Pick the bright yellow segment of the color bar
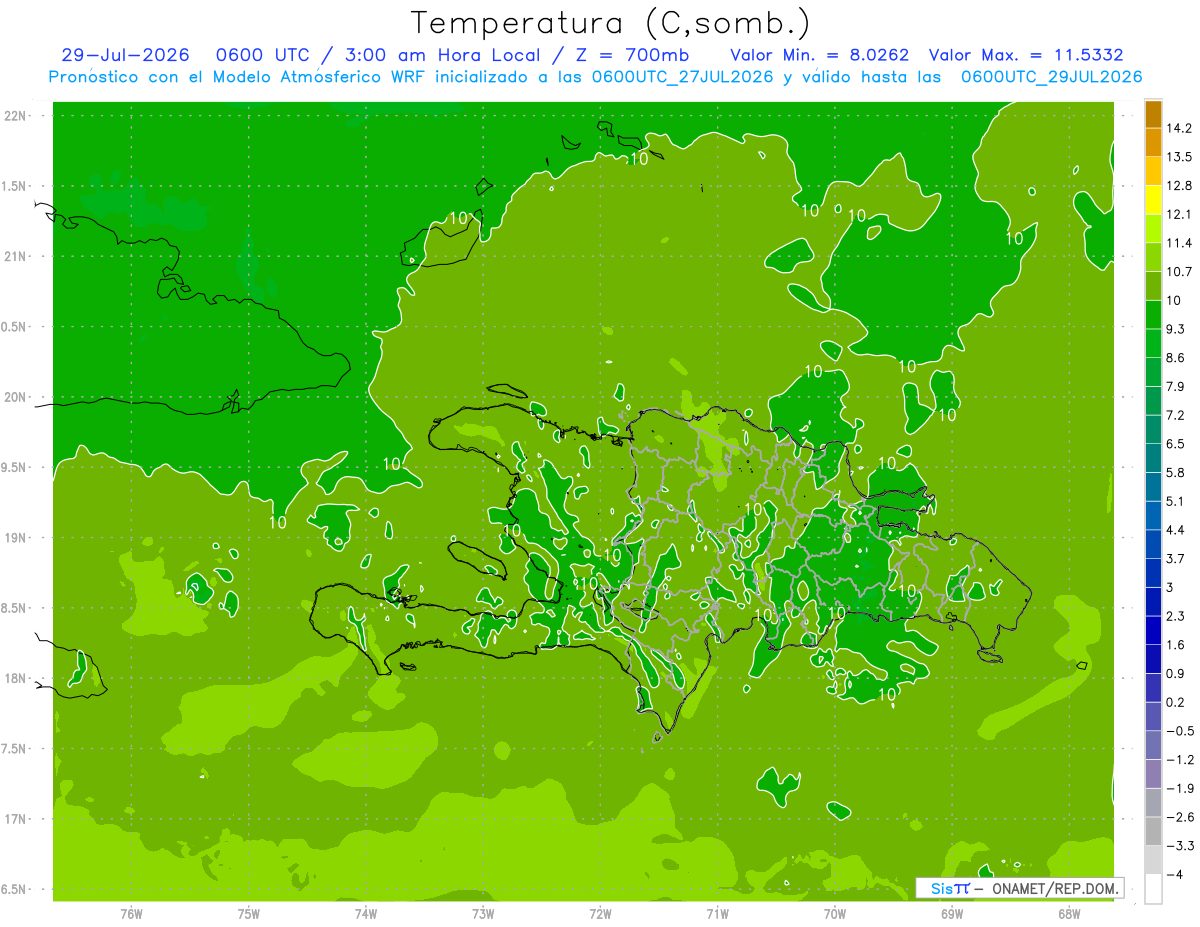The image size is (1200, 927). 1153,200
